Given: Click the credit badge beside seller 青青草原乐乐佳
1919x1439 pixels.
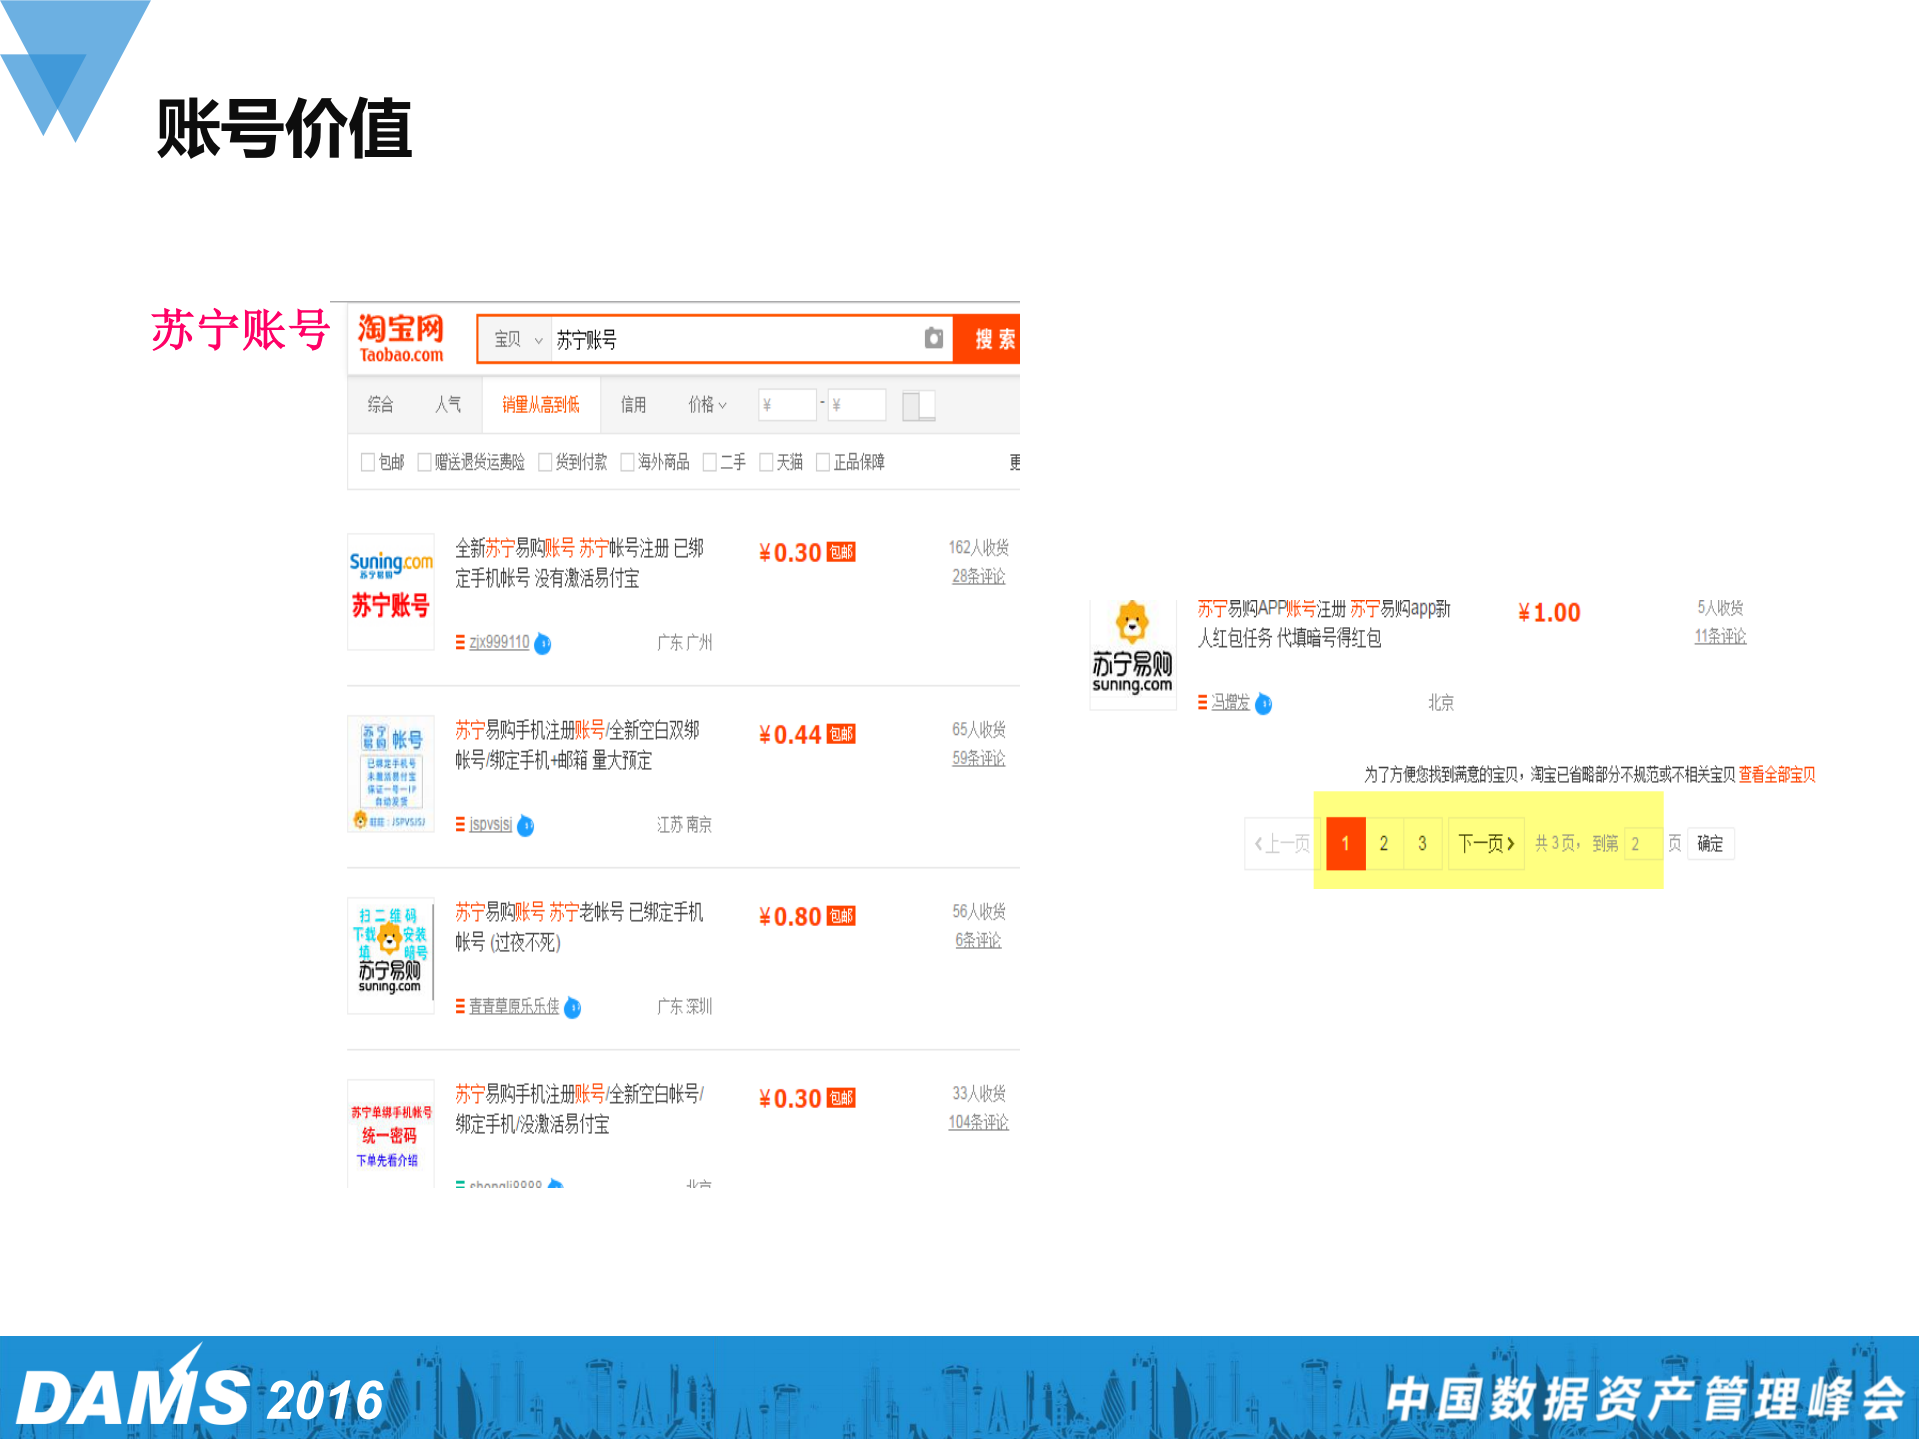Looking at the screenshot, I should (572, 1008).
